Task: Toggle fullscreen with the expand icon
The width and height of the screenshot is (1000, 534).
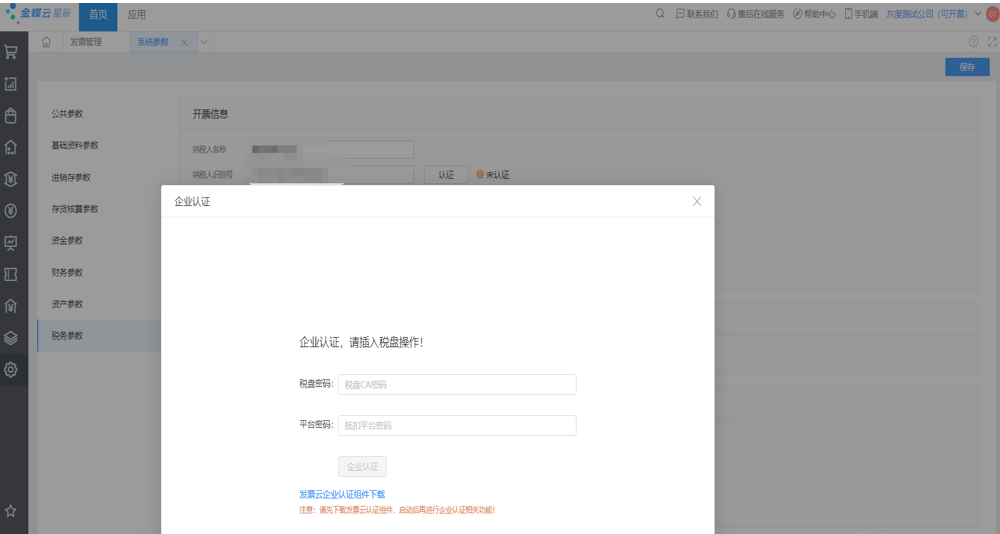Action: tap(992, 41)
